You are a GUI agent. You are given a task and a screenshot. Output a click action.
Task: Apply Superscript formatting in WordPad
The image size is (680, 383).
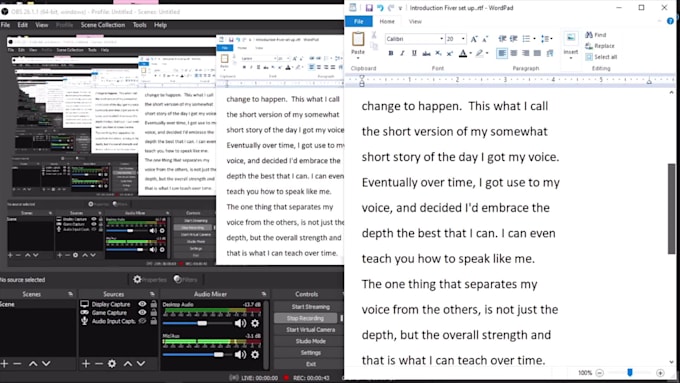[x=450, y=53]
